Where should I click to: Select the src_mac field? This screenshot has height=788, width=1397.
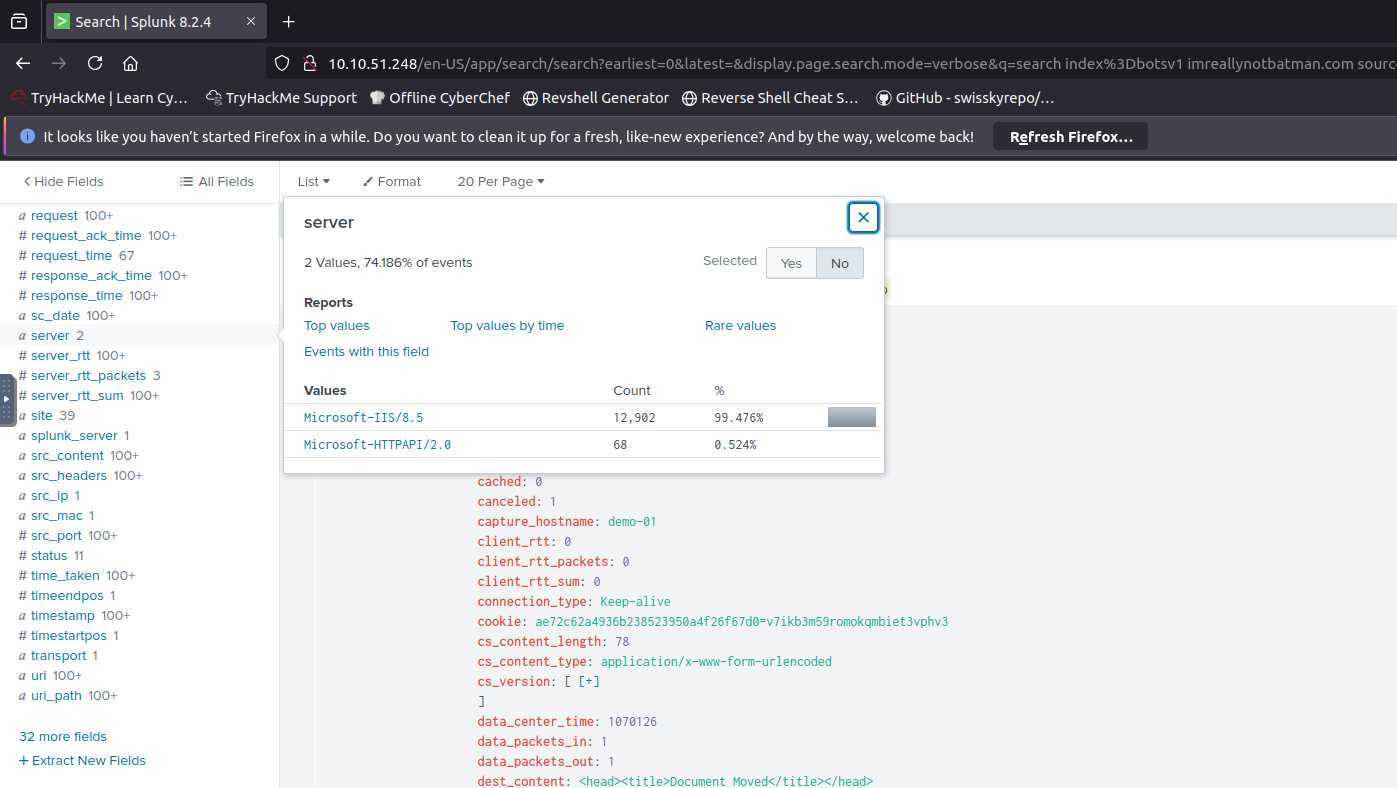57,515
